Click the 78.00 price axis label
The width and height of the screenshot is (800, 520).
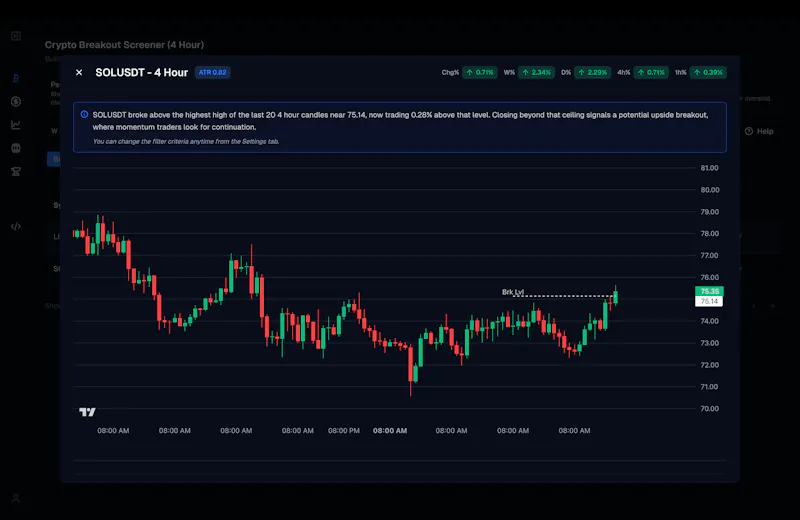[709, 234]
